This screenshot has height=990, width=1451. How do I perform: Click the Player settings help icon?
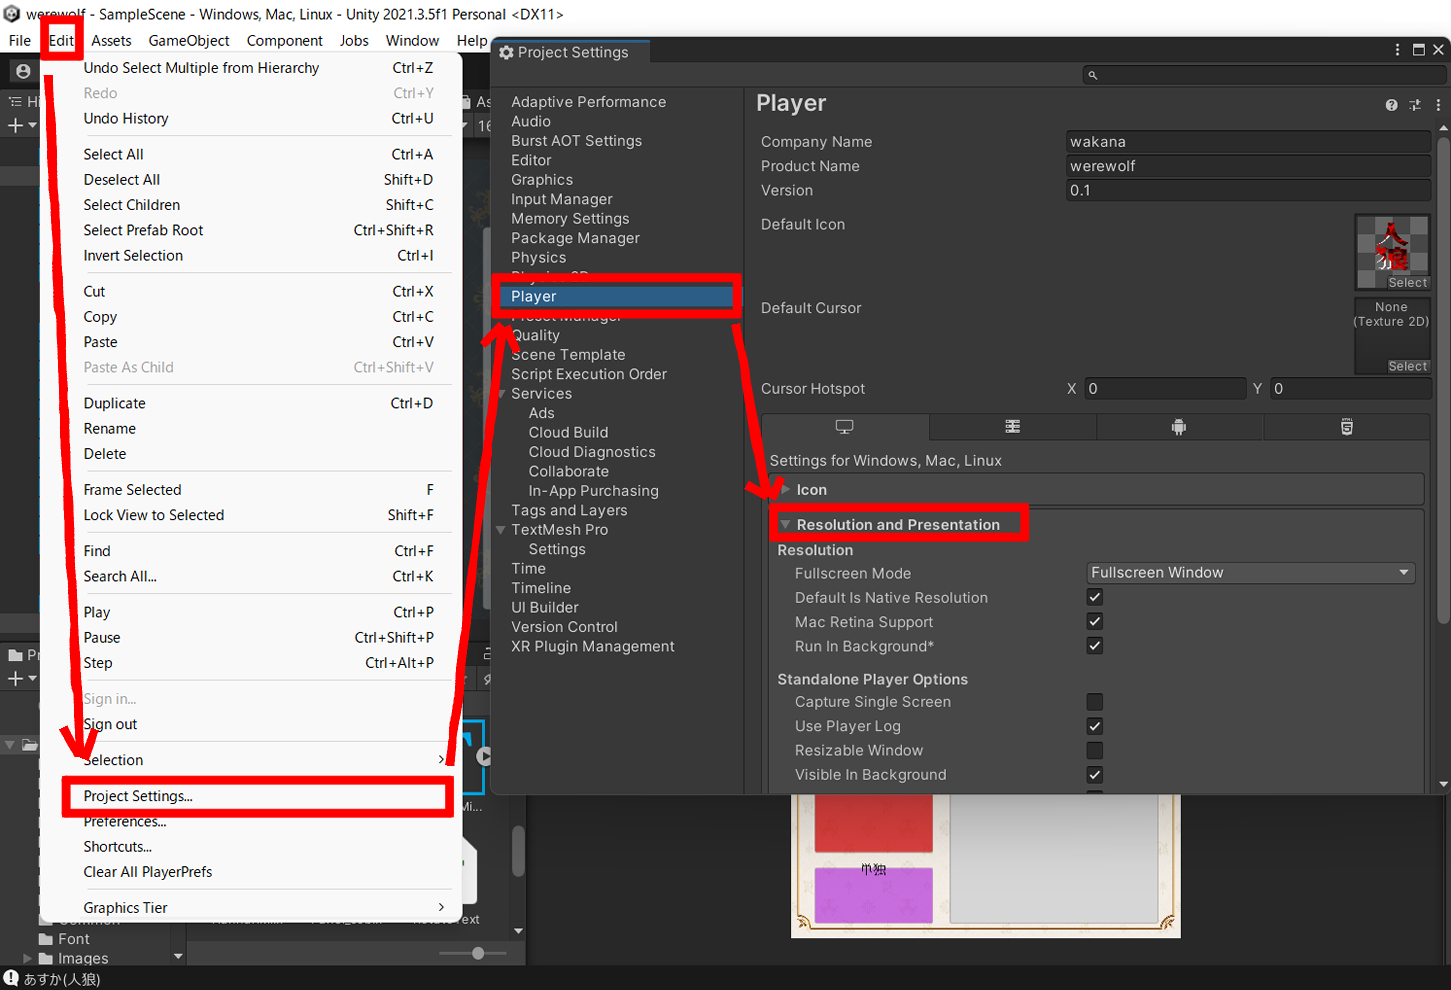(x=1391, y=104)
